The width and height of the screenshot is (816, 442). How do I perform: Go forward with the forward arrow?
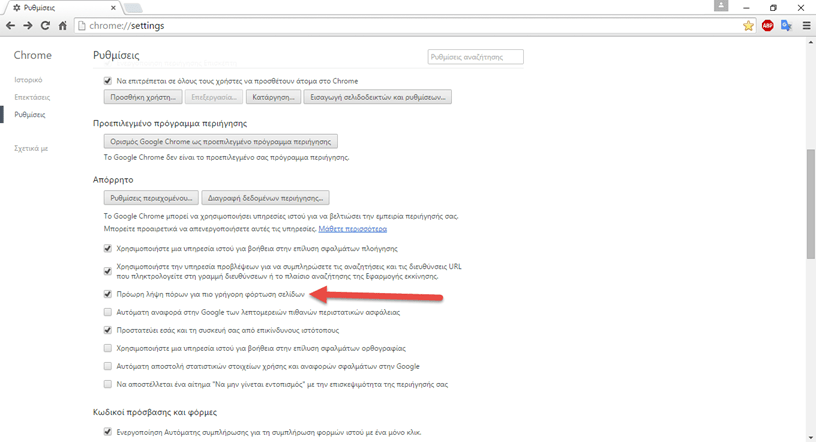tap(28, 26)
